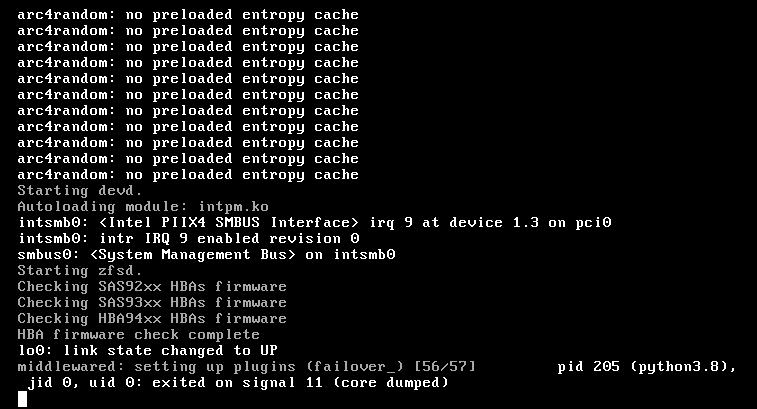The height and width of the screenshot is (409, 757).
Task: Click the 'Starting zfsd.' line
Action: 80,270
